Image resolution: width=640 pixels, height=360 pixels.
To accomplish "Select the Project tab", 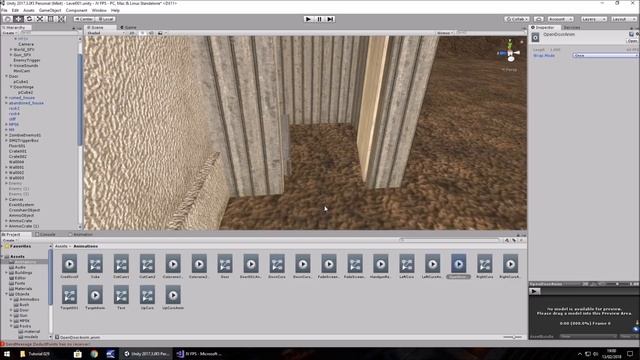I will (x=12, y=234).
